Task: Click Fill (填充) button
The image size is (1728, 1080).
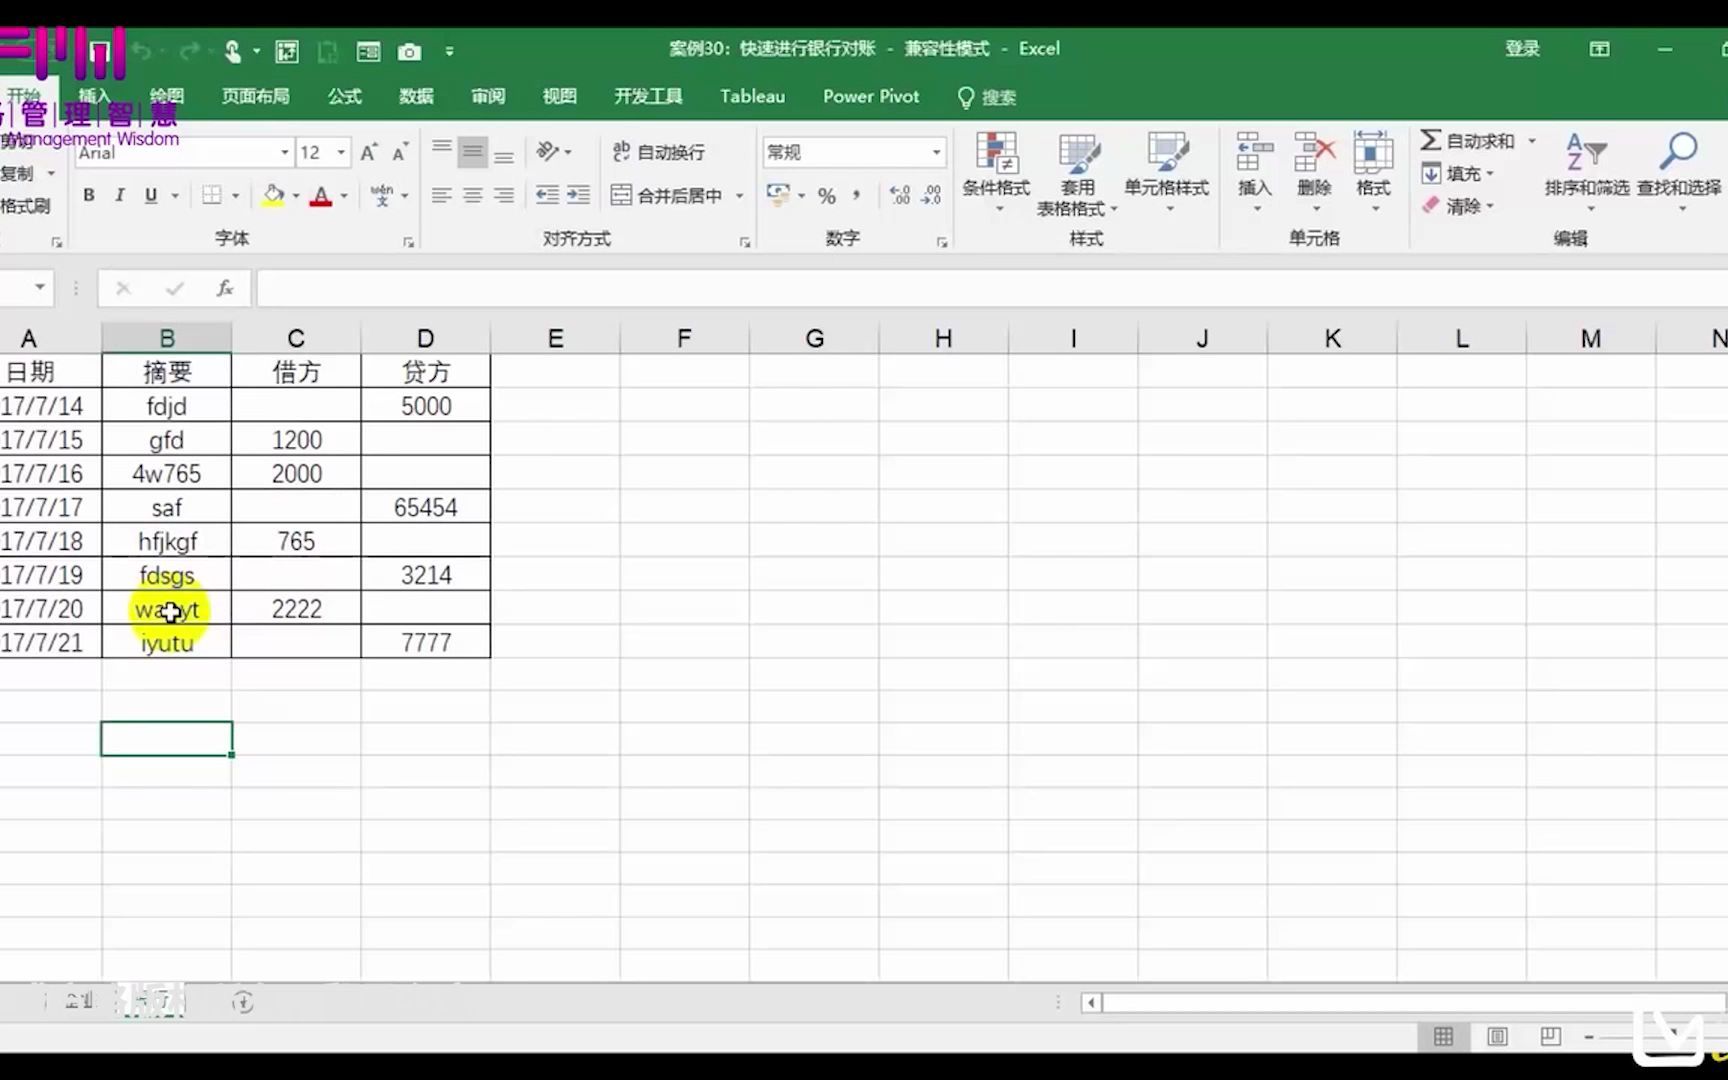Action: [1458, 174]
